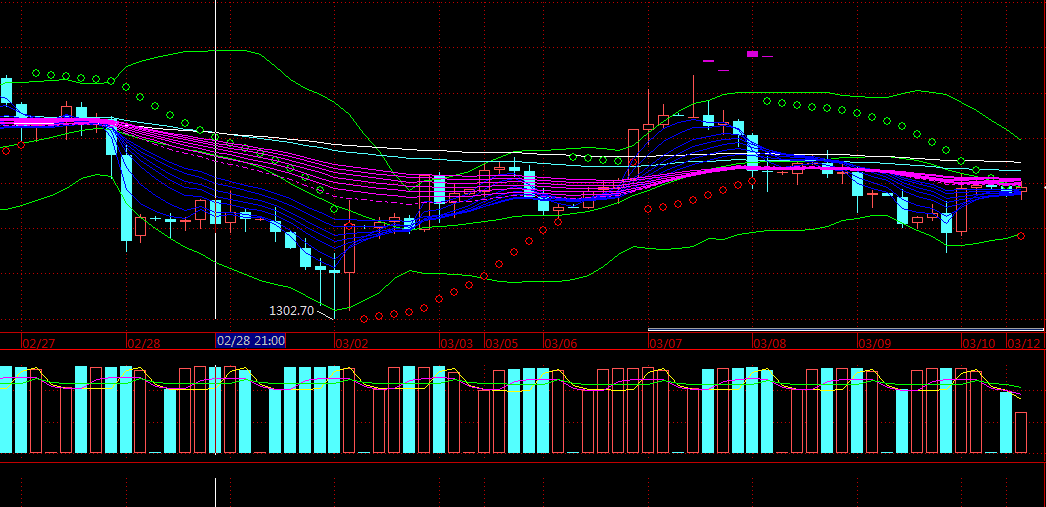Viewport: 1046px width, 507px height.
Task: Click the magenta square marker above the chart
Action: click(x=752, y=54)
